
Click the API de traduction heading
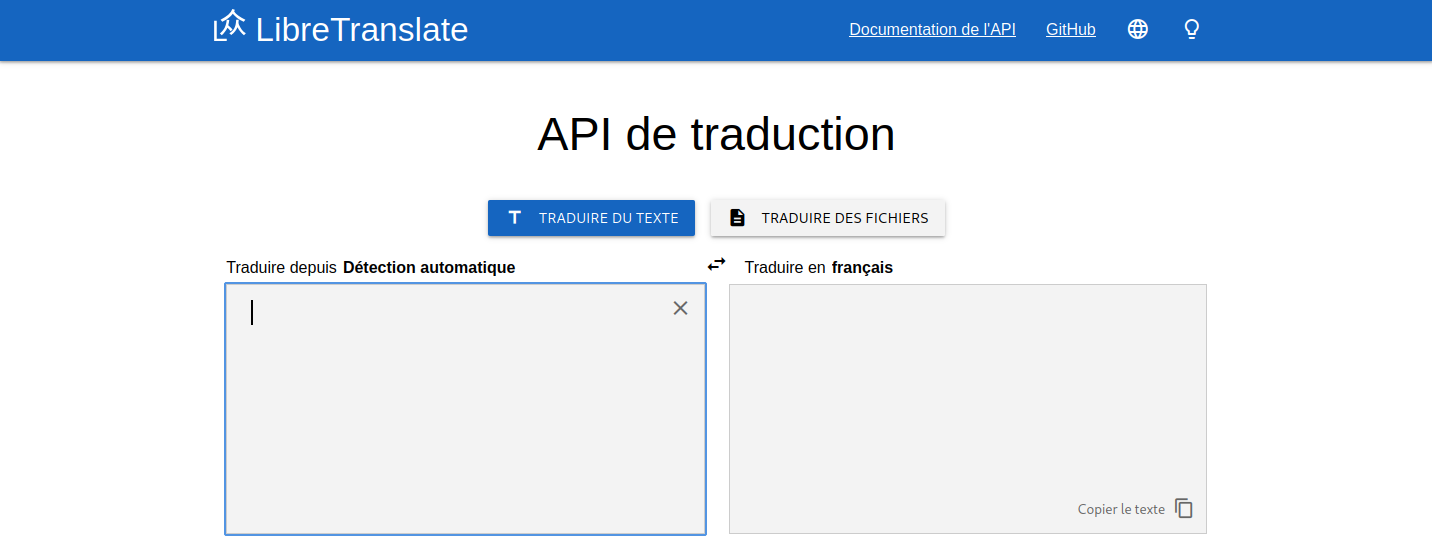[x=716, y=134]
